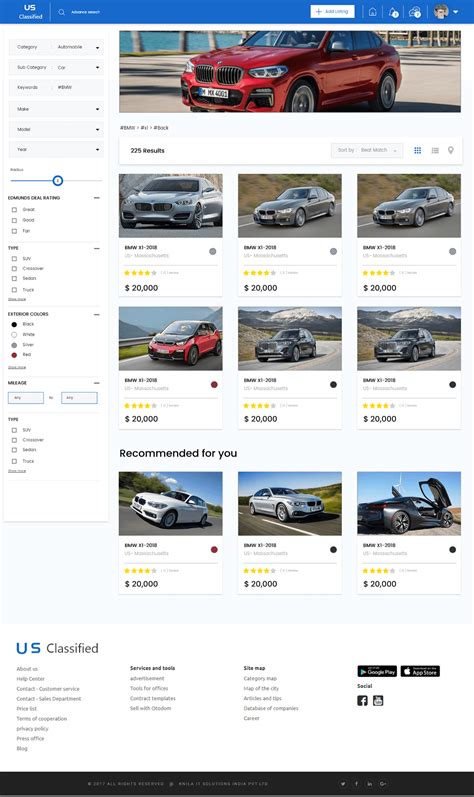474x797 pixels.
Task: Click the #x1 breadcrumb
Action: pyautogui.click(x=144, y=128)
